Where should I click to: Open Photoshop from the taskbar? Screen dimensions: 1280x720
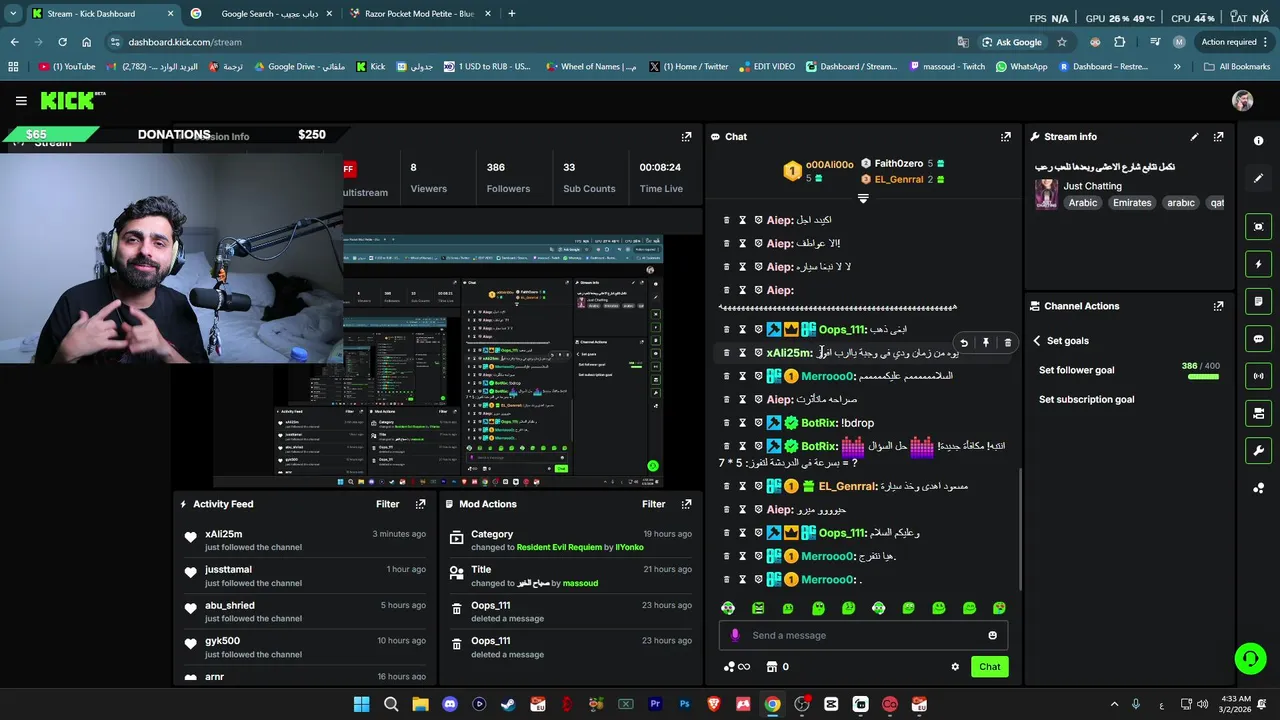684,704
